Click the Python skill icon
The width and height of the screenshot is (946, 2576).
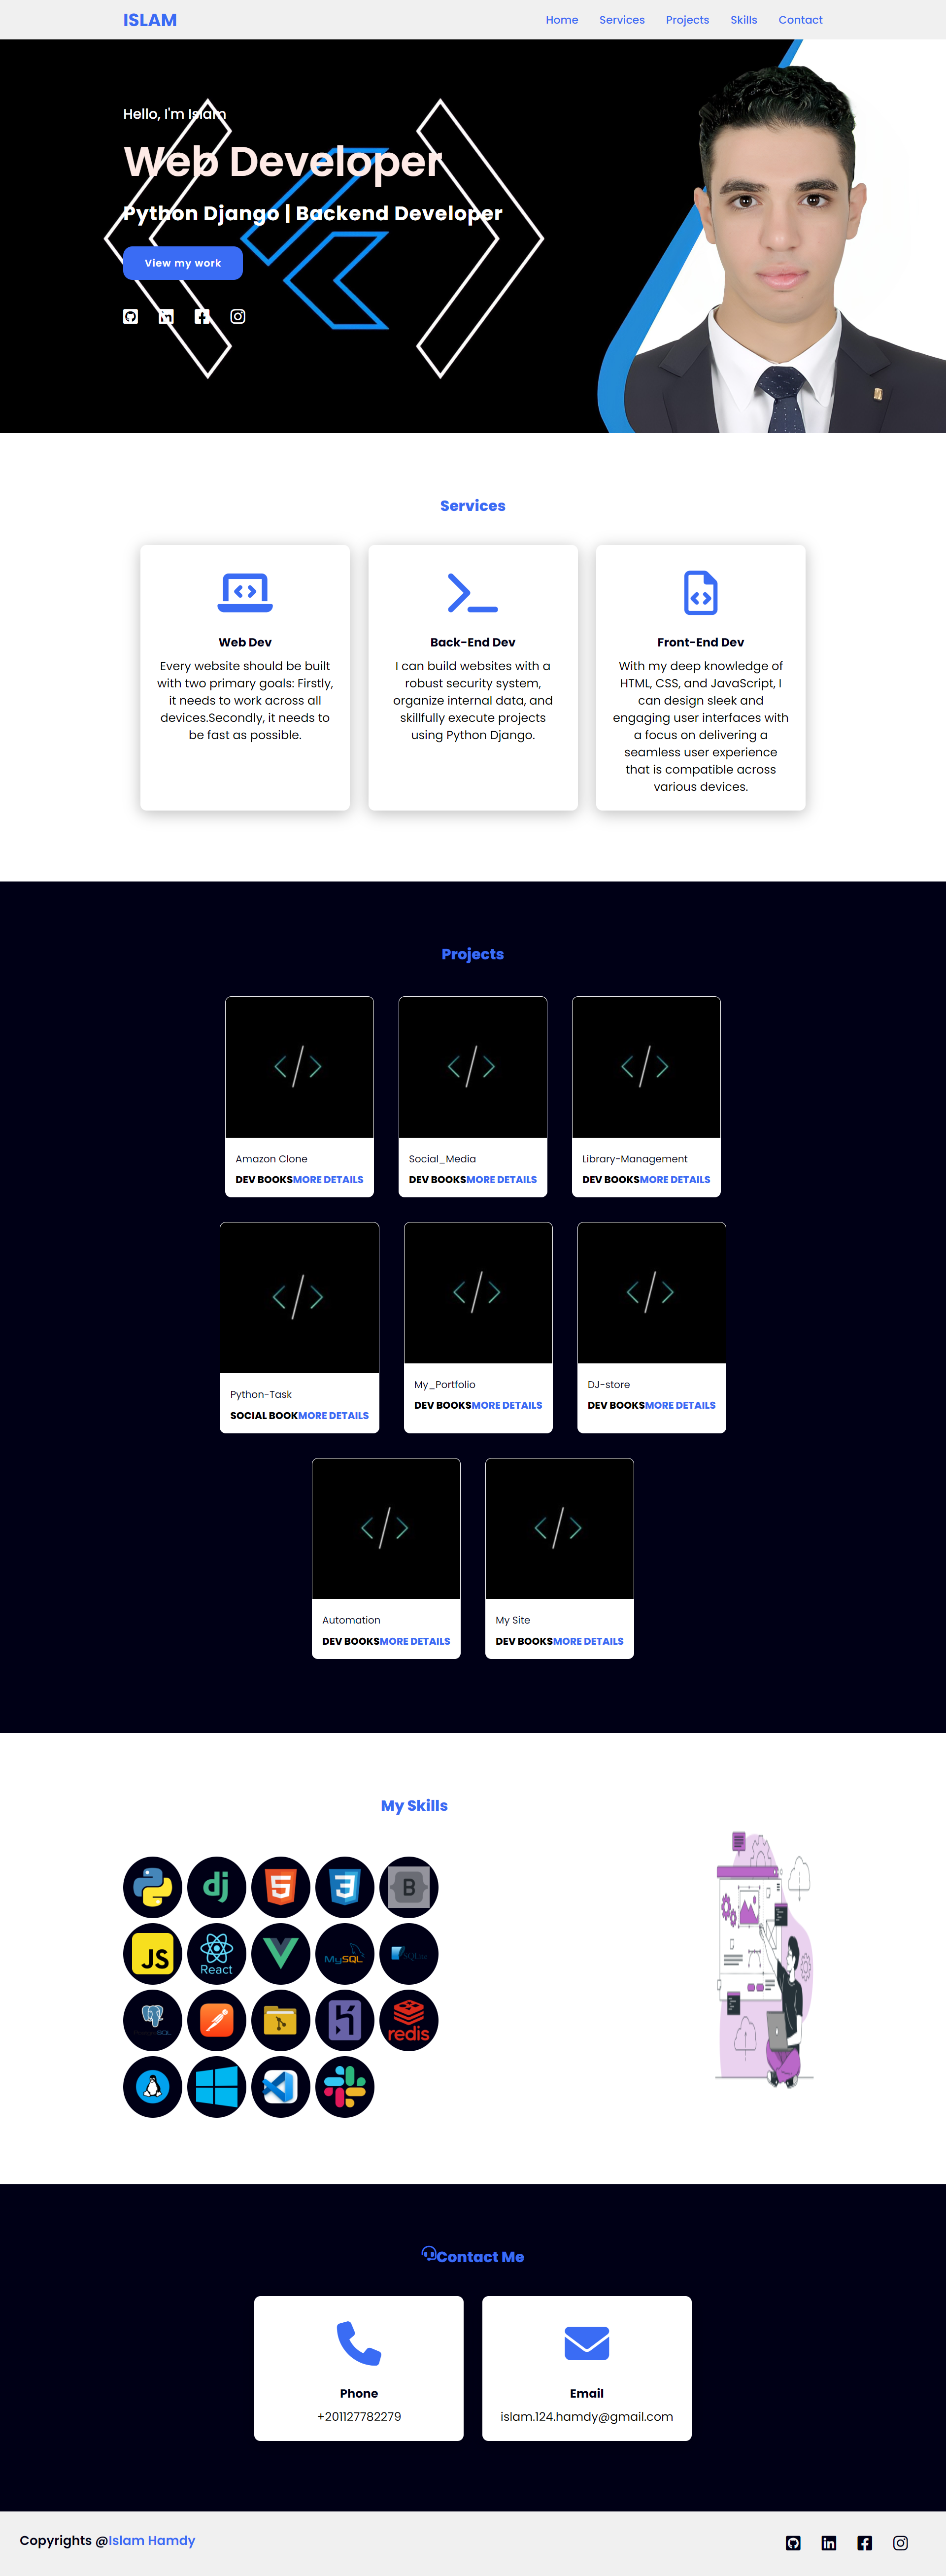click(x=152, y=1887)
